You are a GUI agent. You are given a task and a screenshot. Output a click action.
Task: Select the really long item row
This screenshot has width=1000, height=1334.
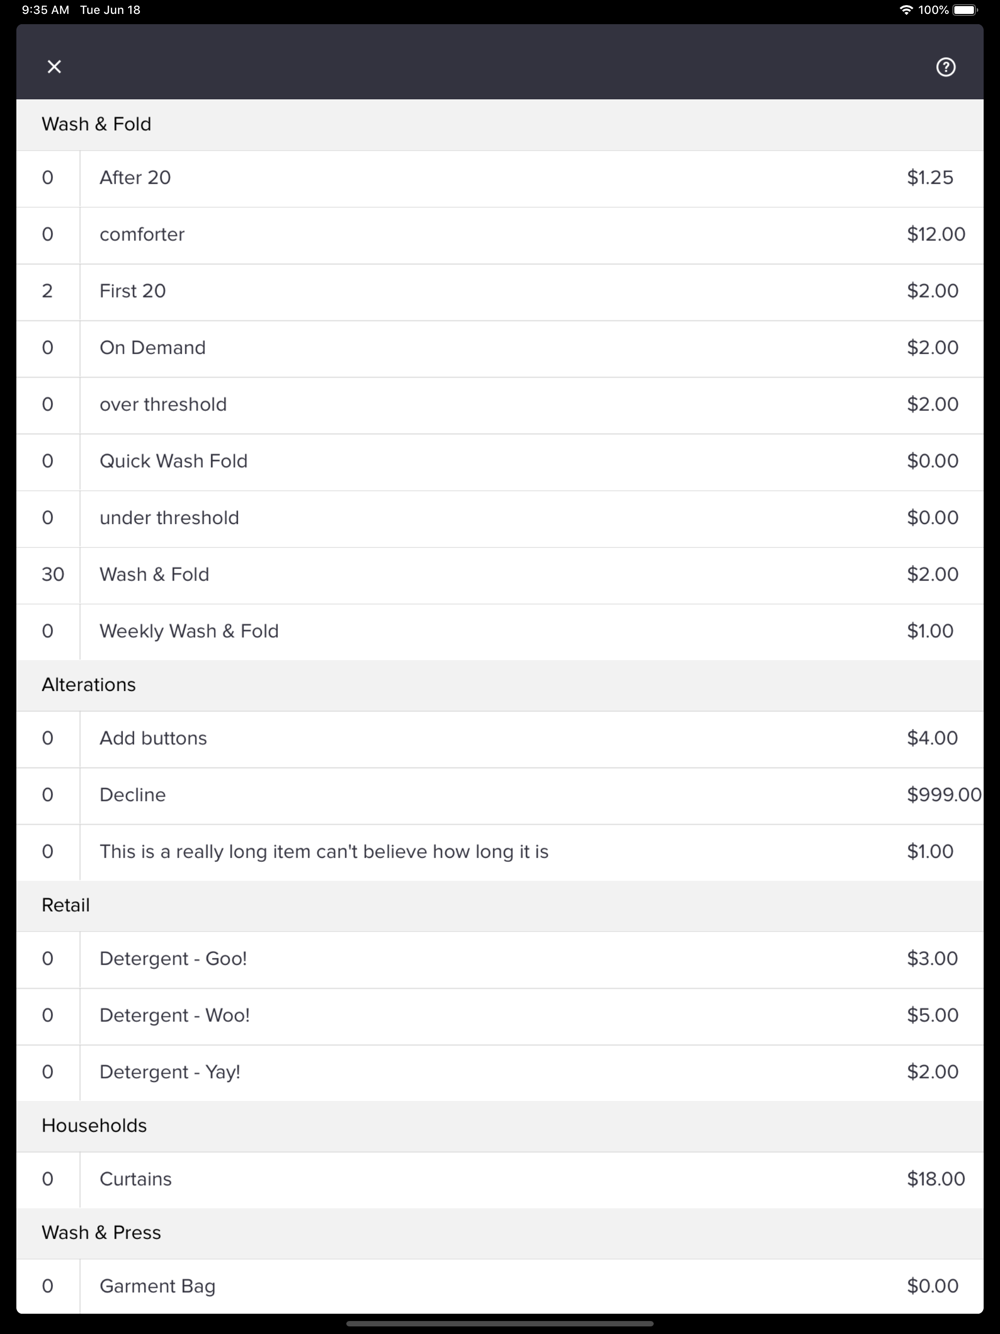coord(500,852)
